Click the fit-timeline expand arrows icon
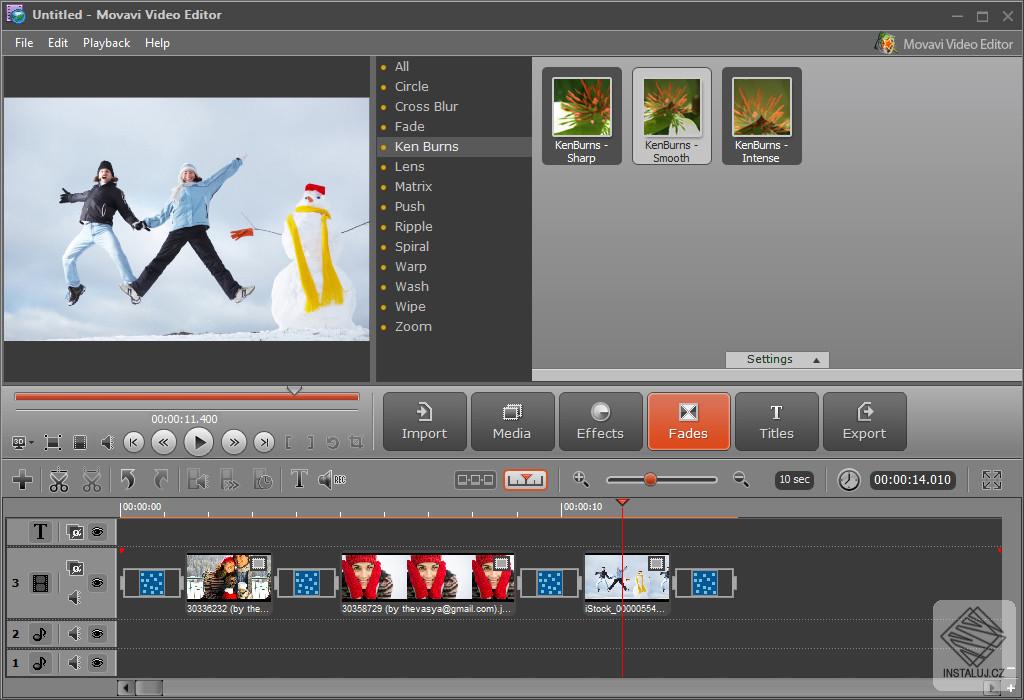This screenshot has width=1024, height=700. tap(991, 480)
